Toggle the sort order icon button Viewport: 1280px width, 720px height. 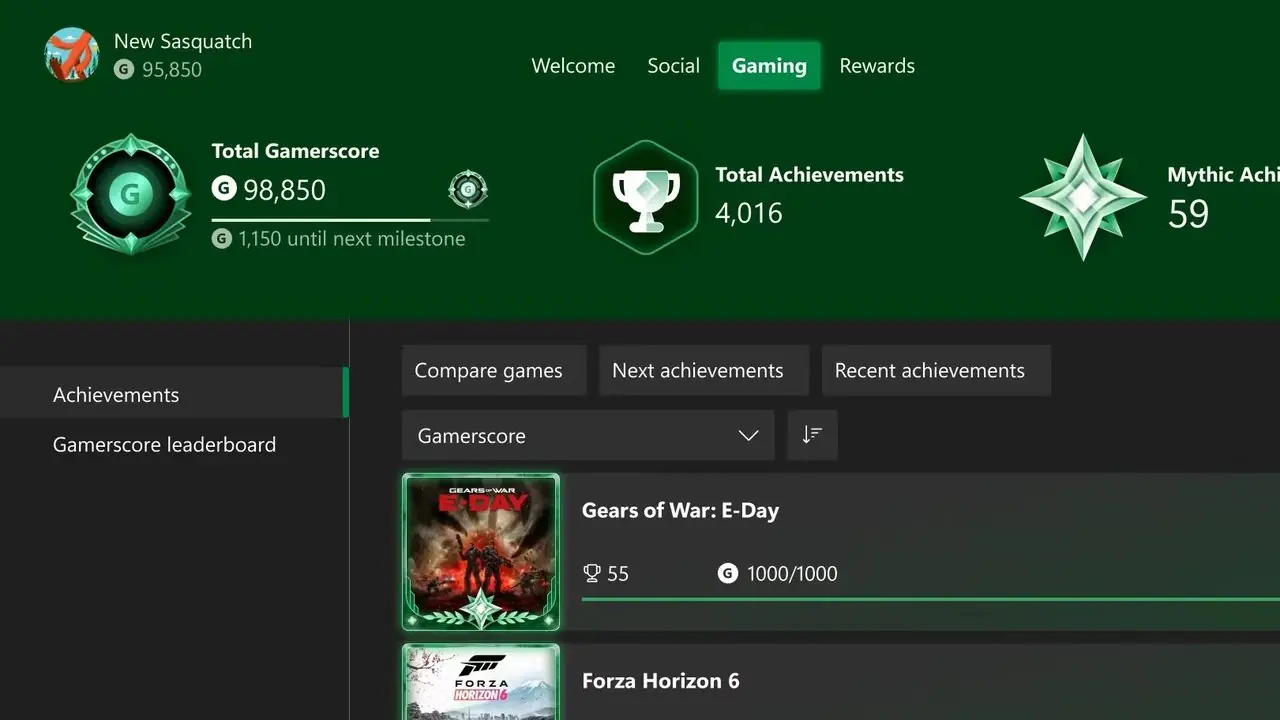tap(812, 435)
